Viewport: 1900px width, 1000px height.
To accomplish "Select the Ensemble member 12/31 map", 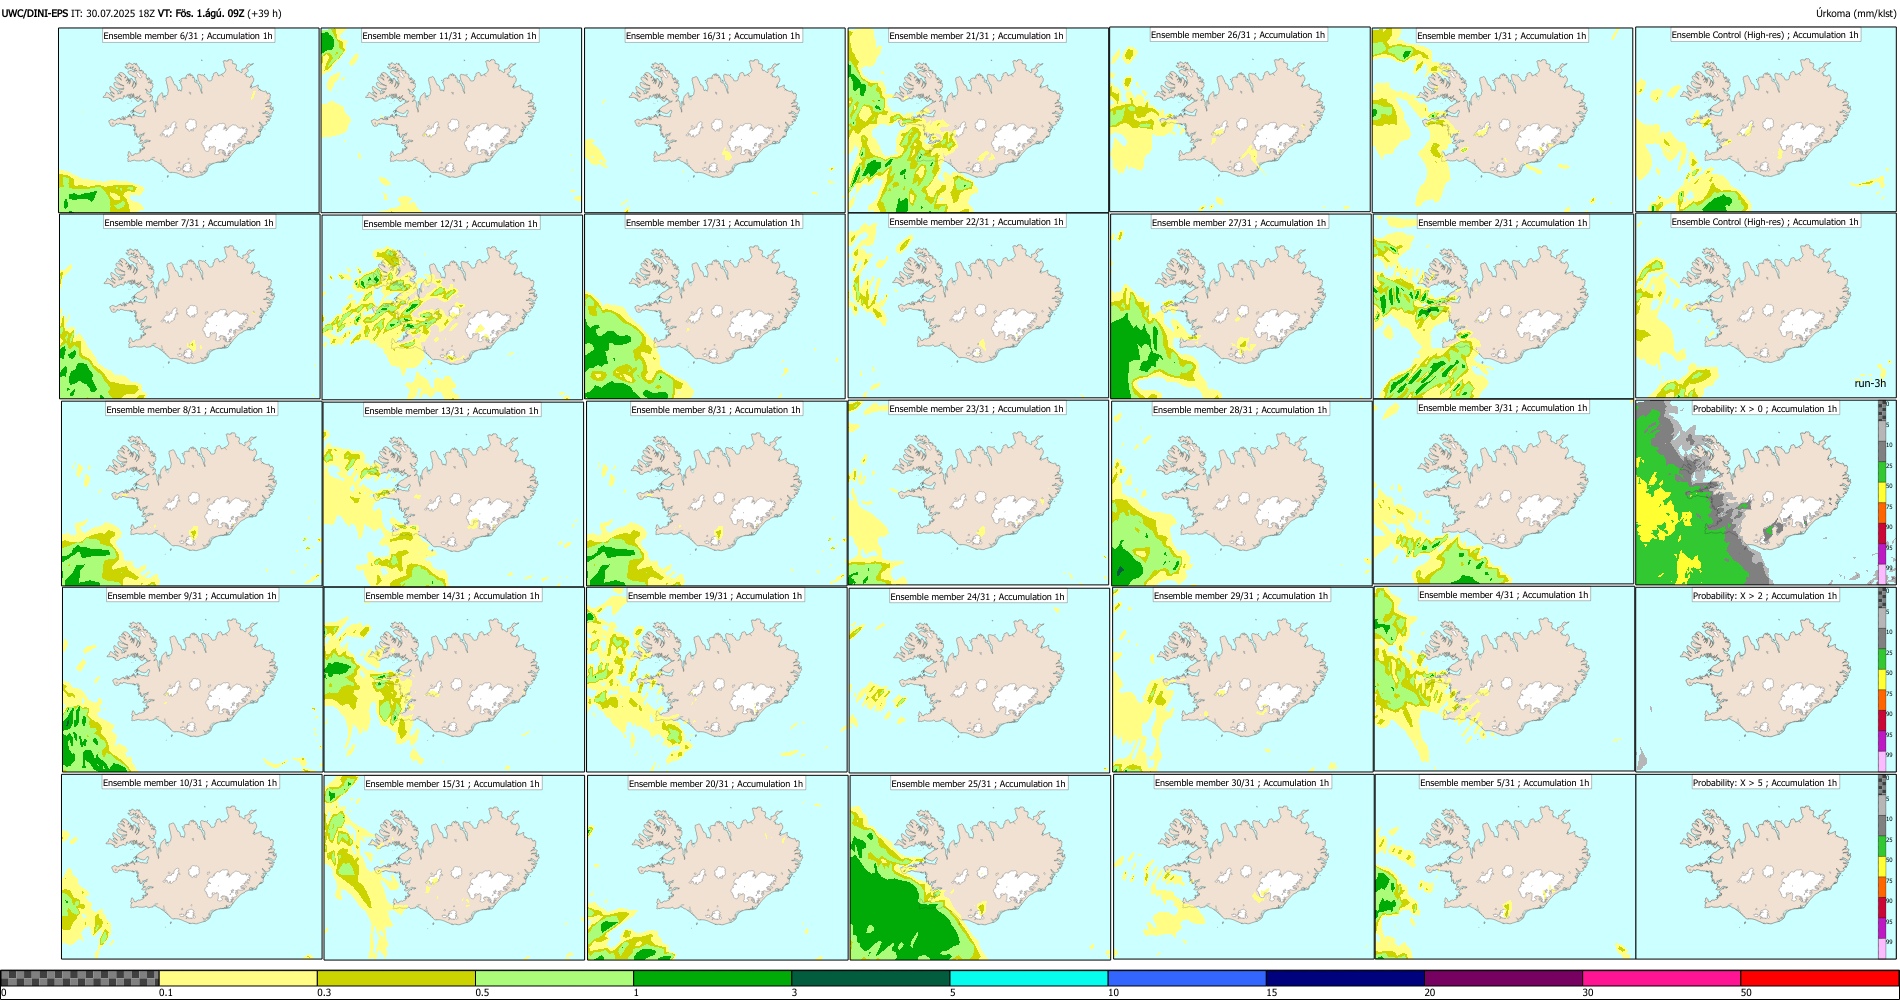I will pos(452,308).
